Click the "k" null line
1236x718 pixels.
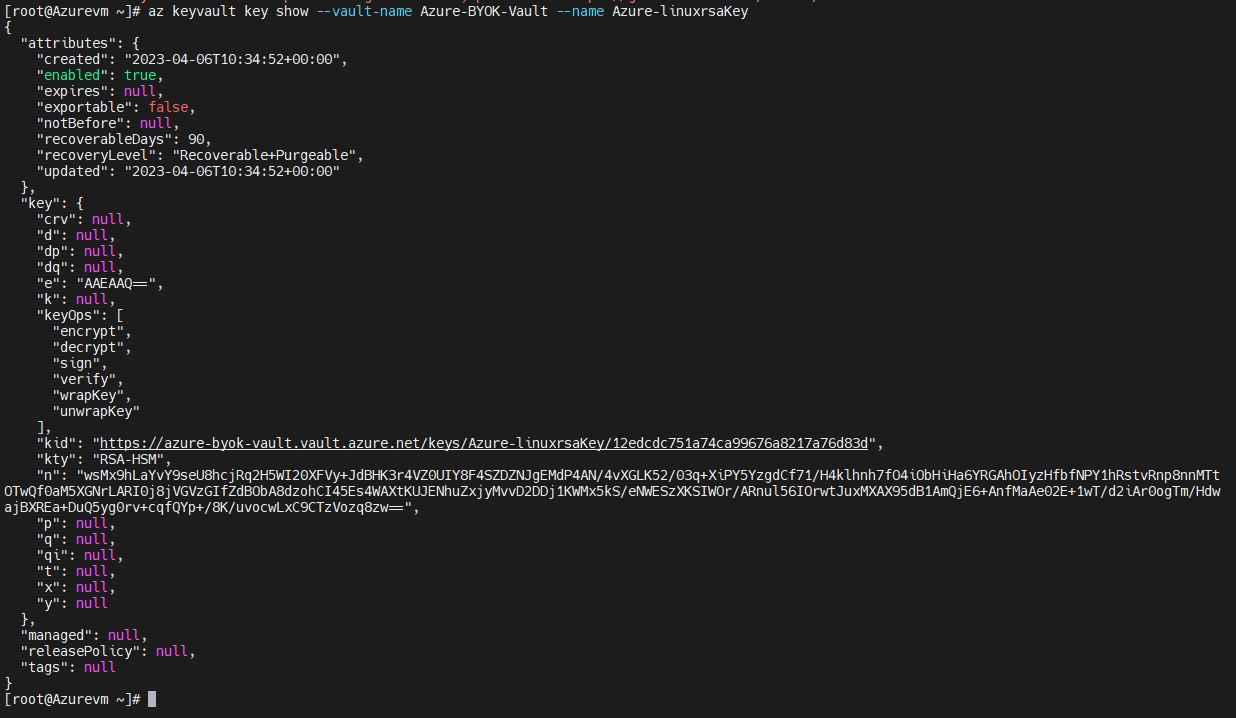[x=76, y=299]
